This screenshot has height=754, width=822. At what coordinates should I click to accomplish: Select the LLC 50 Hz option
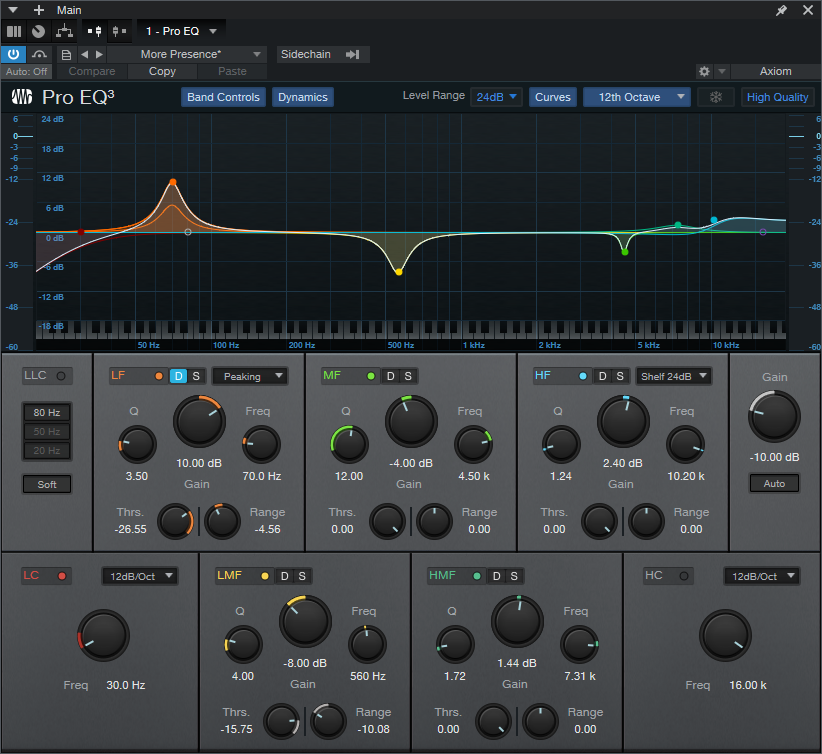pyautogui.click(x=47, y=432)
